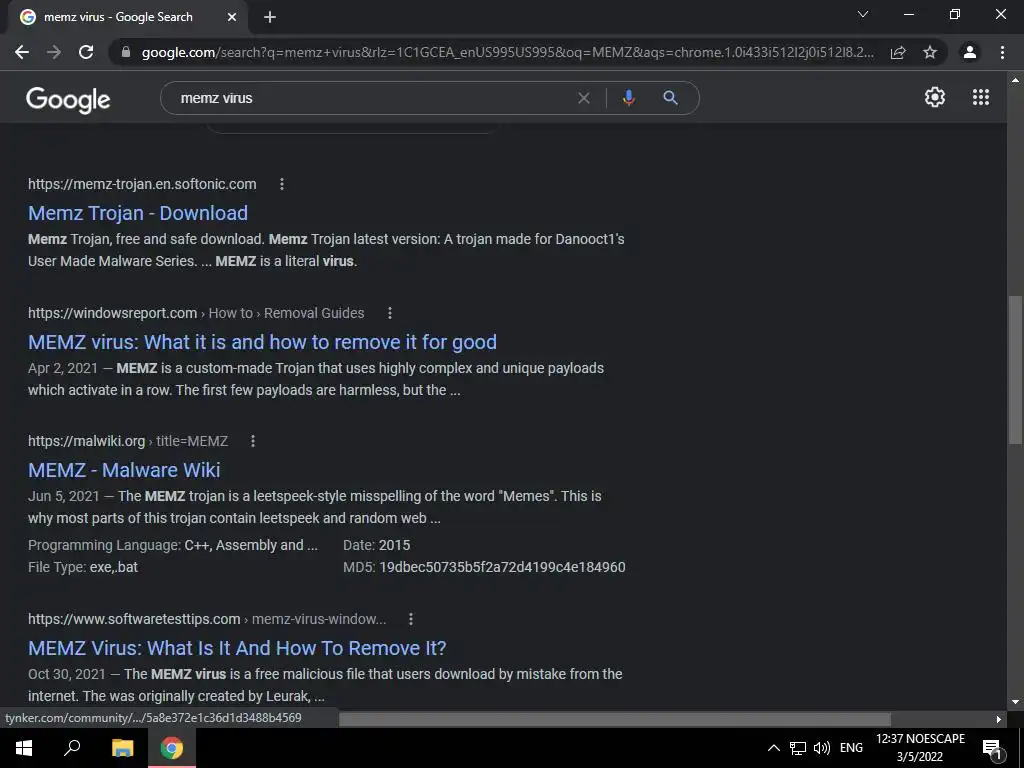This screenshot has height=768, width=1024.
Task: Go back to the previous page
Action: 22,52
